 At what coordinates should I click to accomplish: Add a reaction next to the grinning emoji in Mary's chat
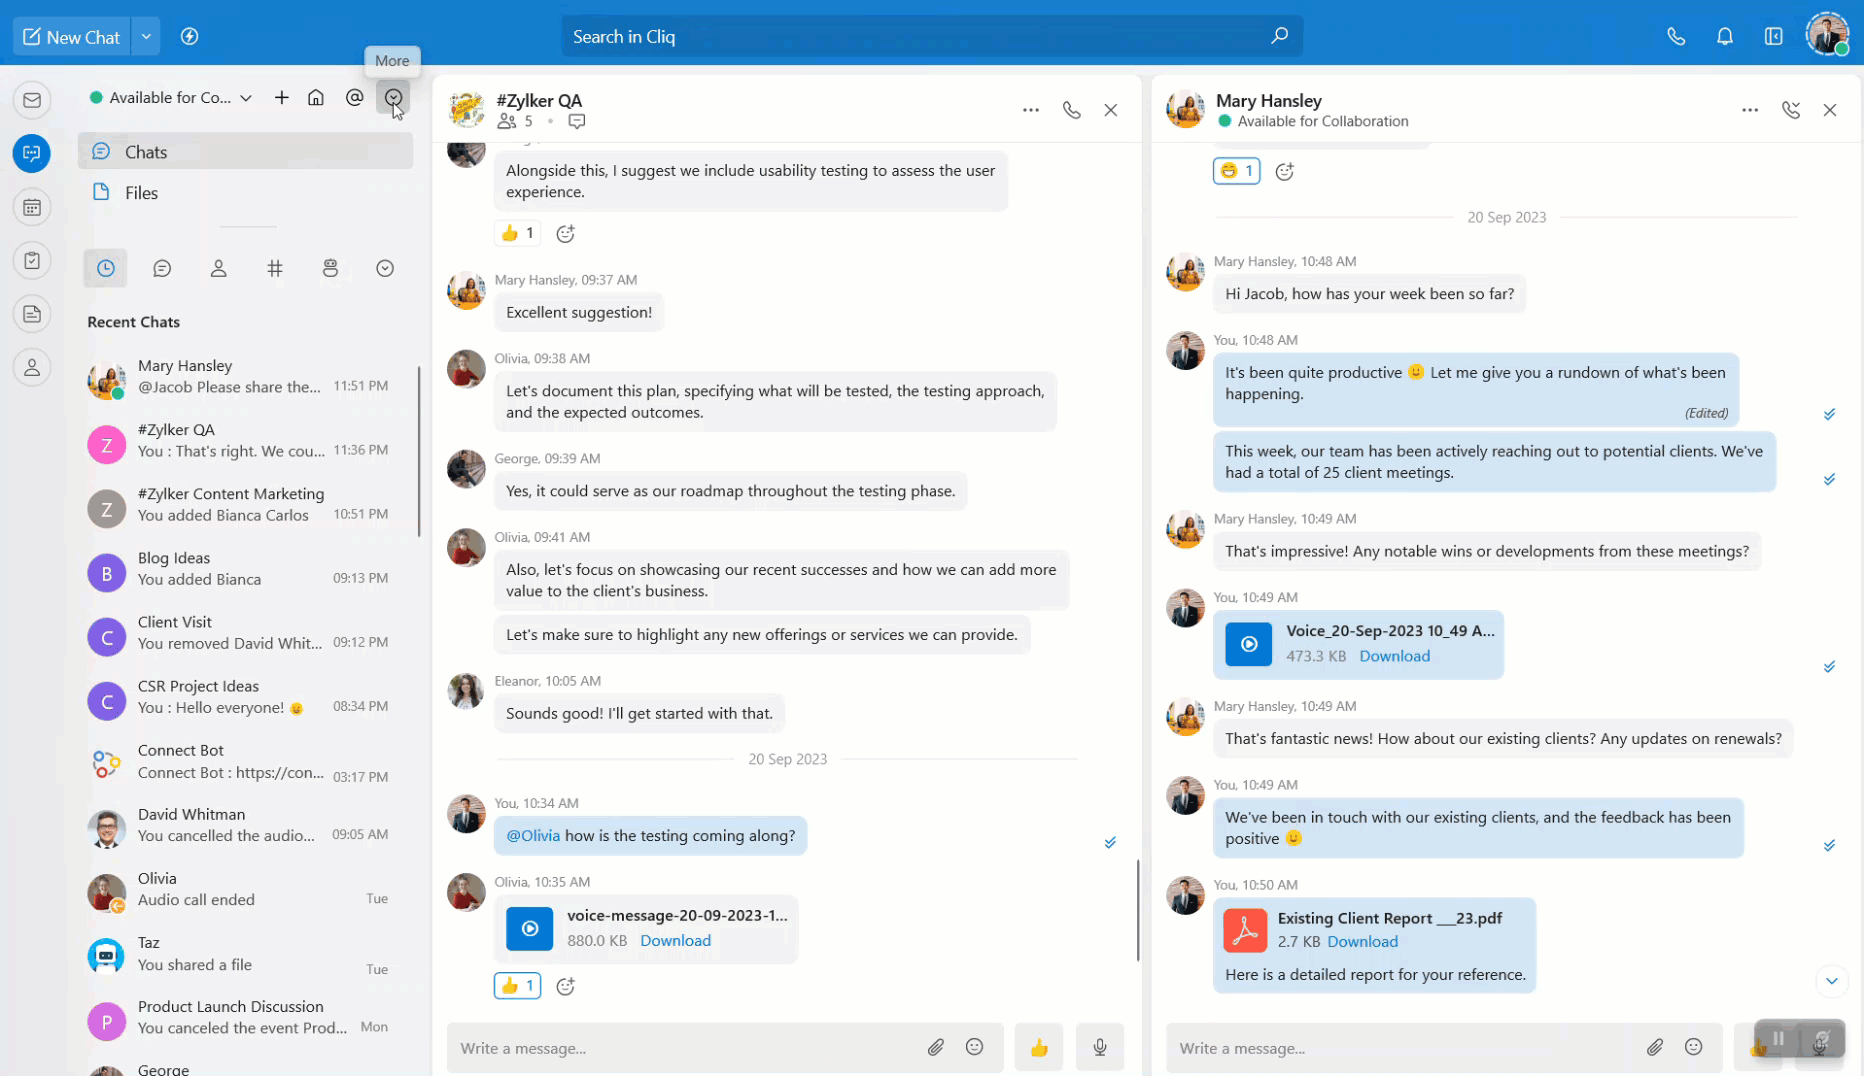[x=1285, y=171]
